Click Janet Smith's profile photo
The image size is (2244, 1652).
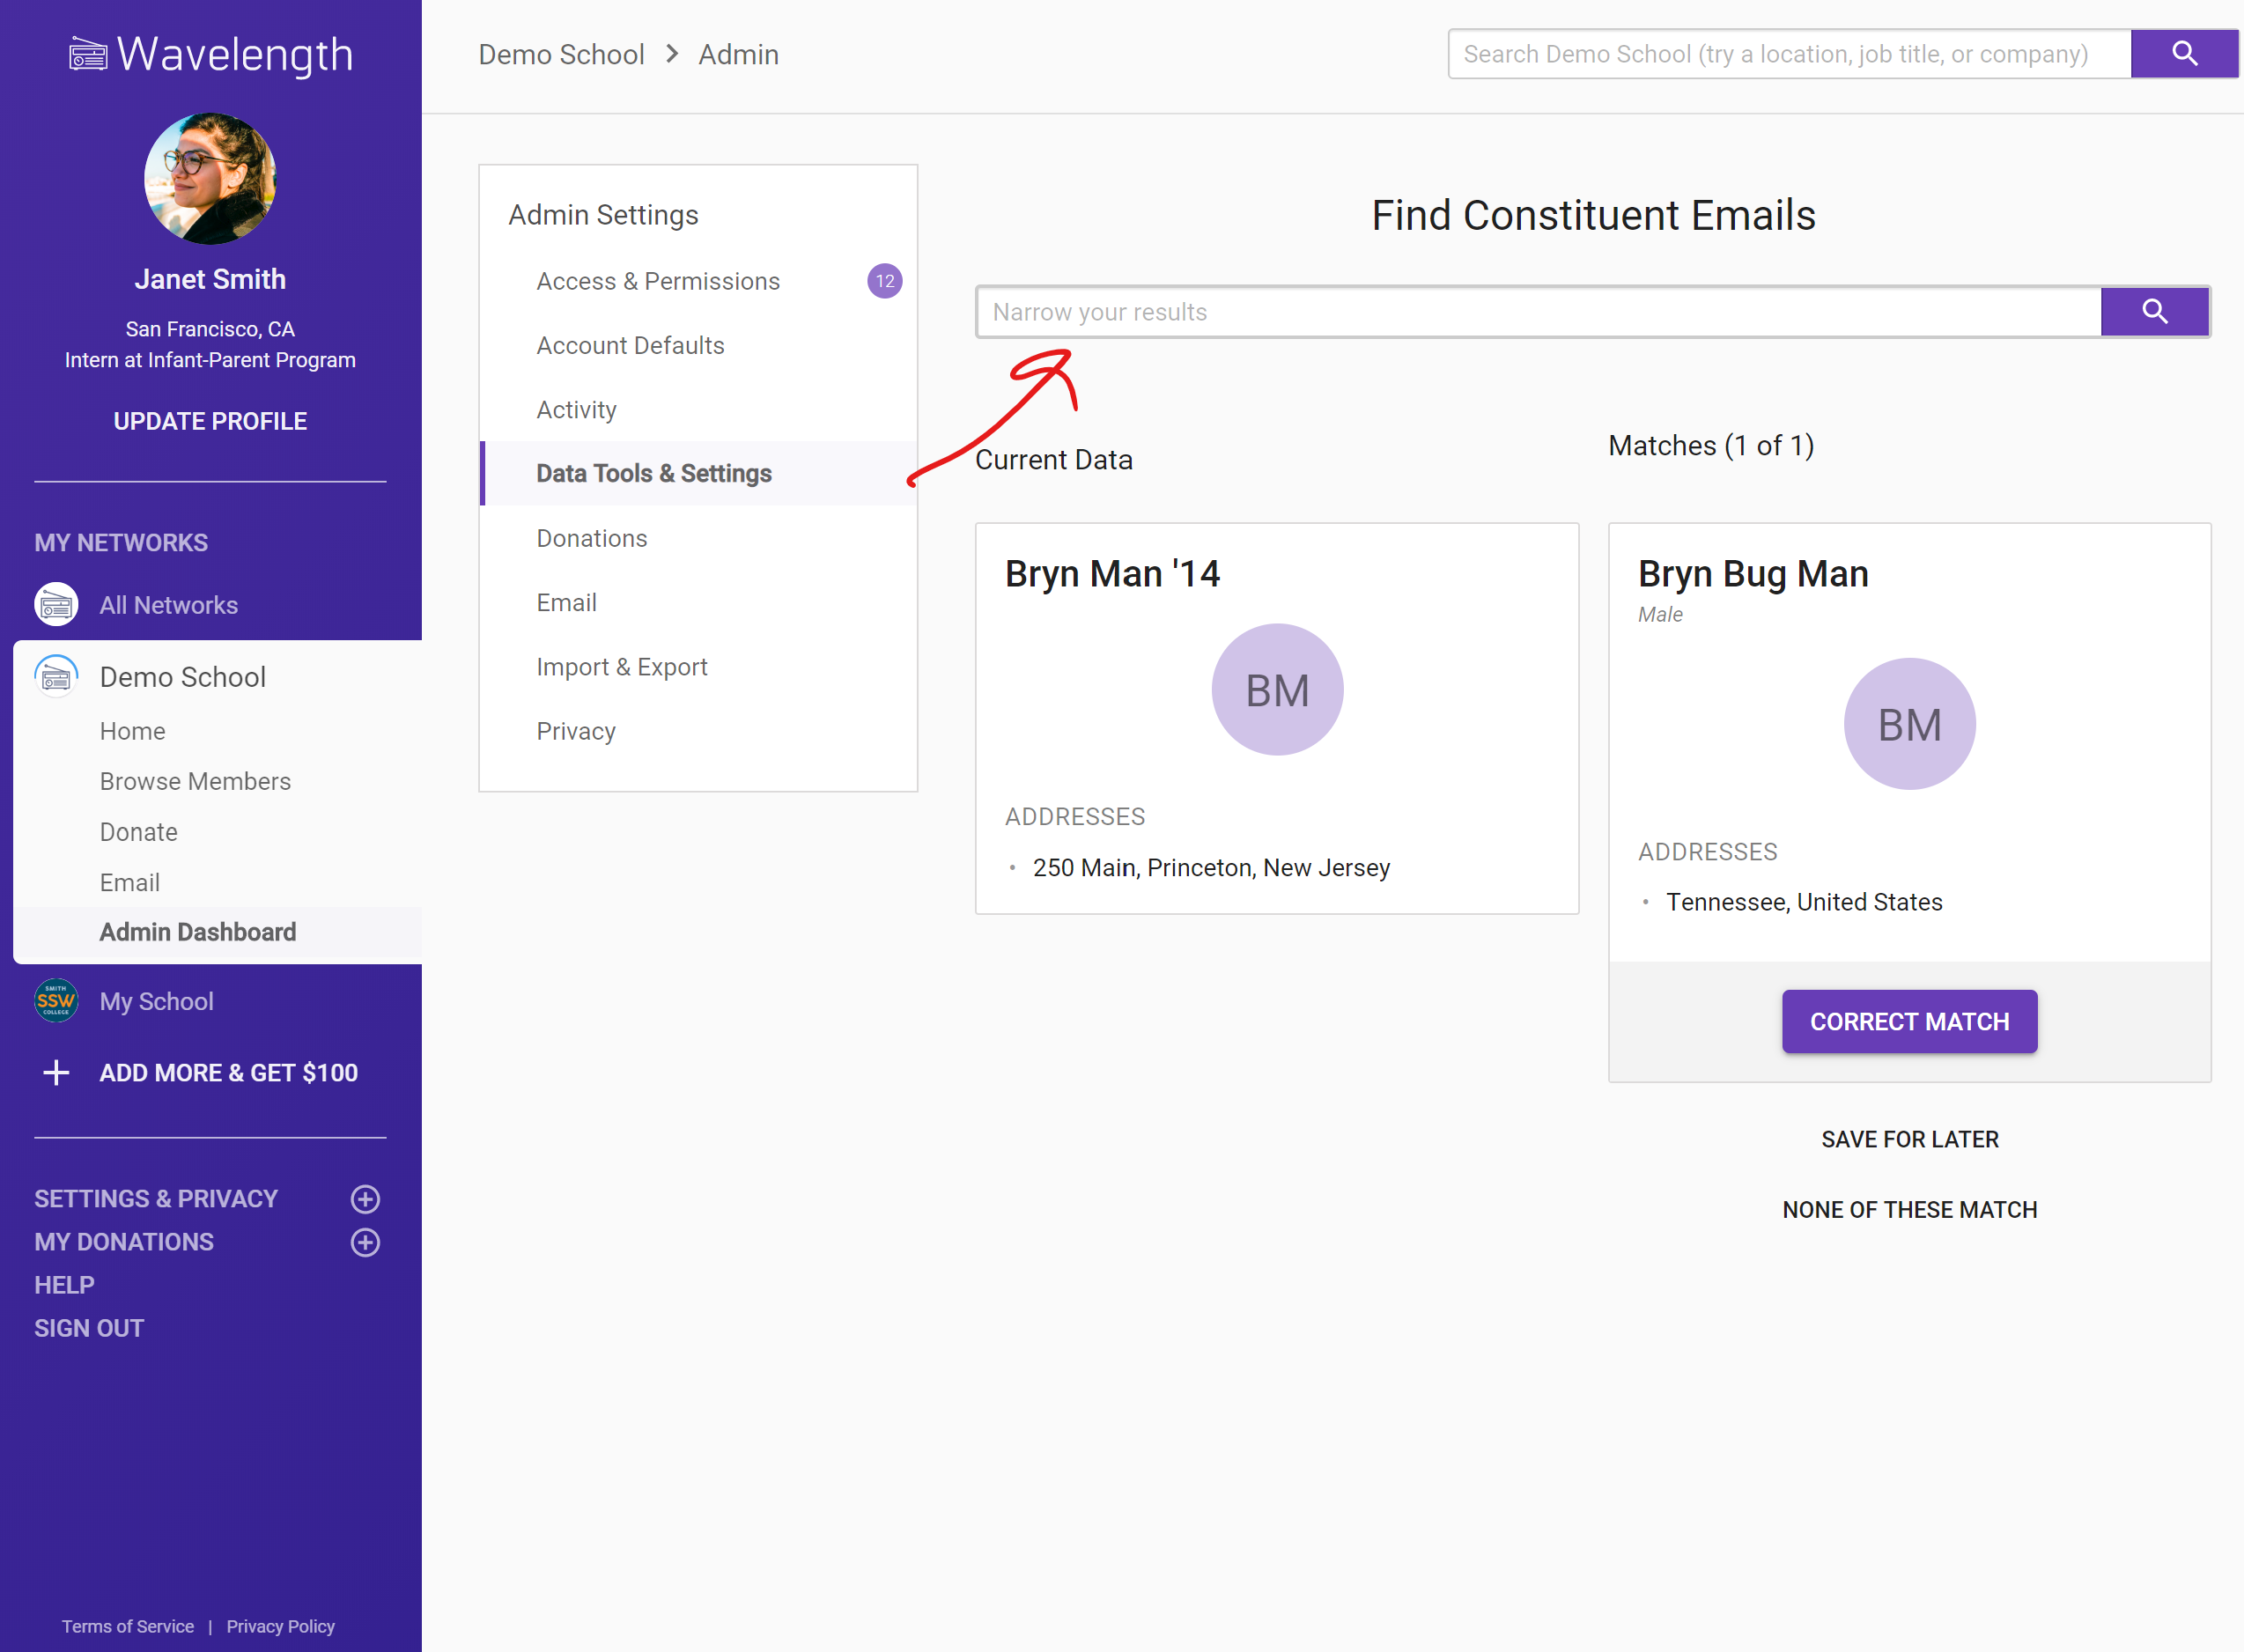click(x=210, y=178)
